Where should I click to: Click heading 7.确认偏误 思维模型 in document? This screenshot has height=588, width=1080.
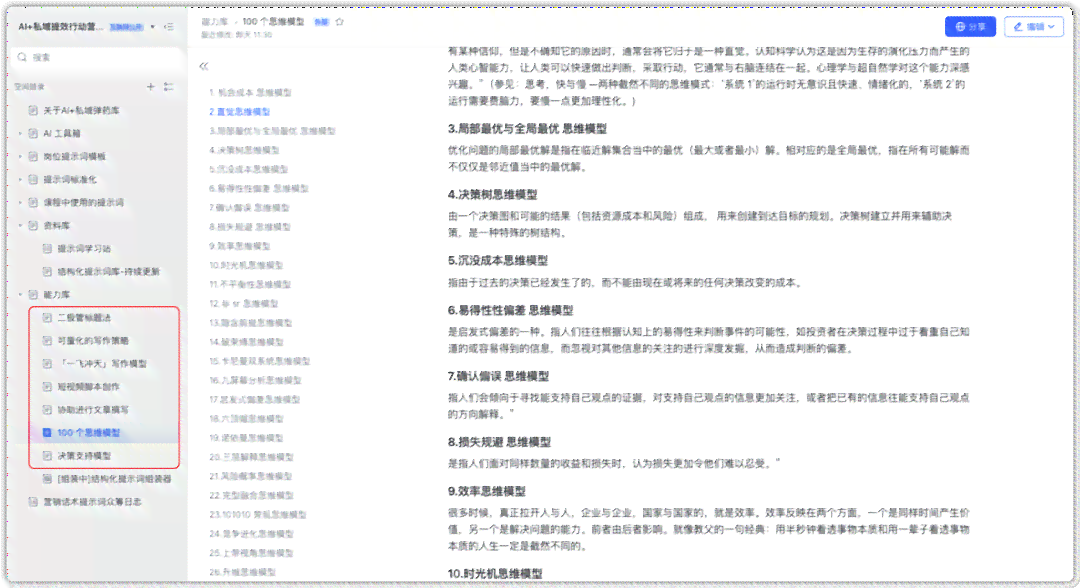click(499, 376)
